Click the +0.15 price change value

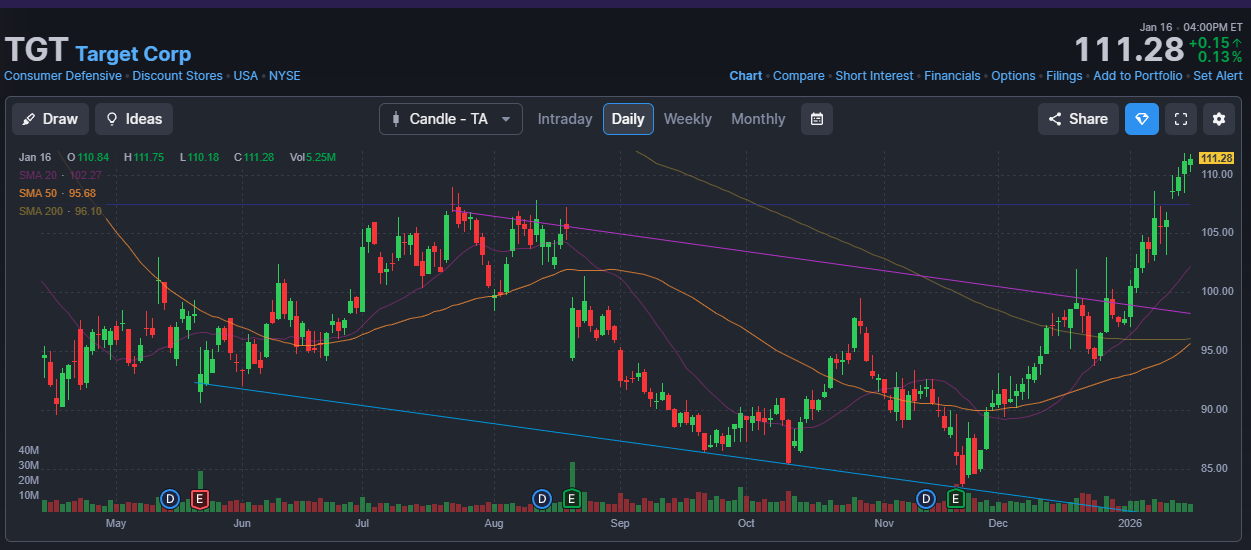pyautogui.click(x=1210, y=43)
